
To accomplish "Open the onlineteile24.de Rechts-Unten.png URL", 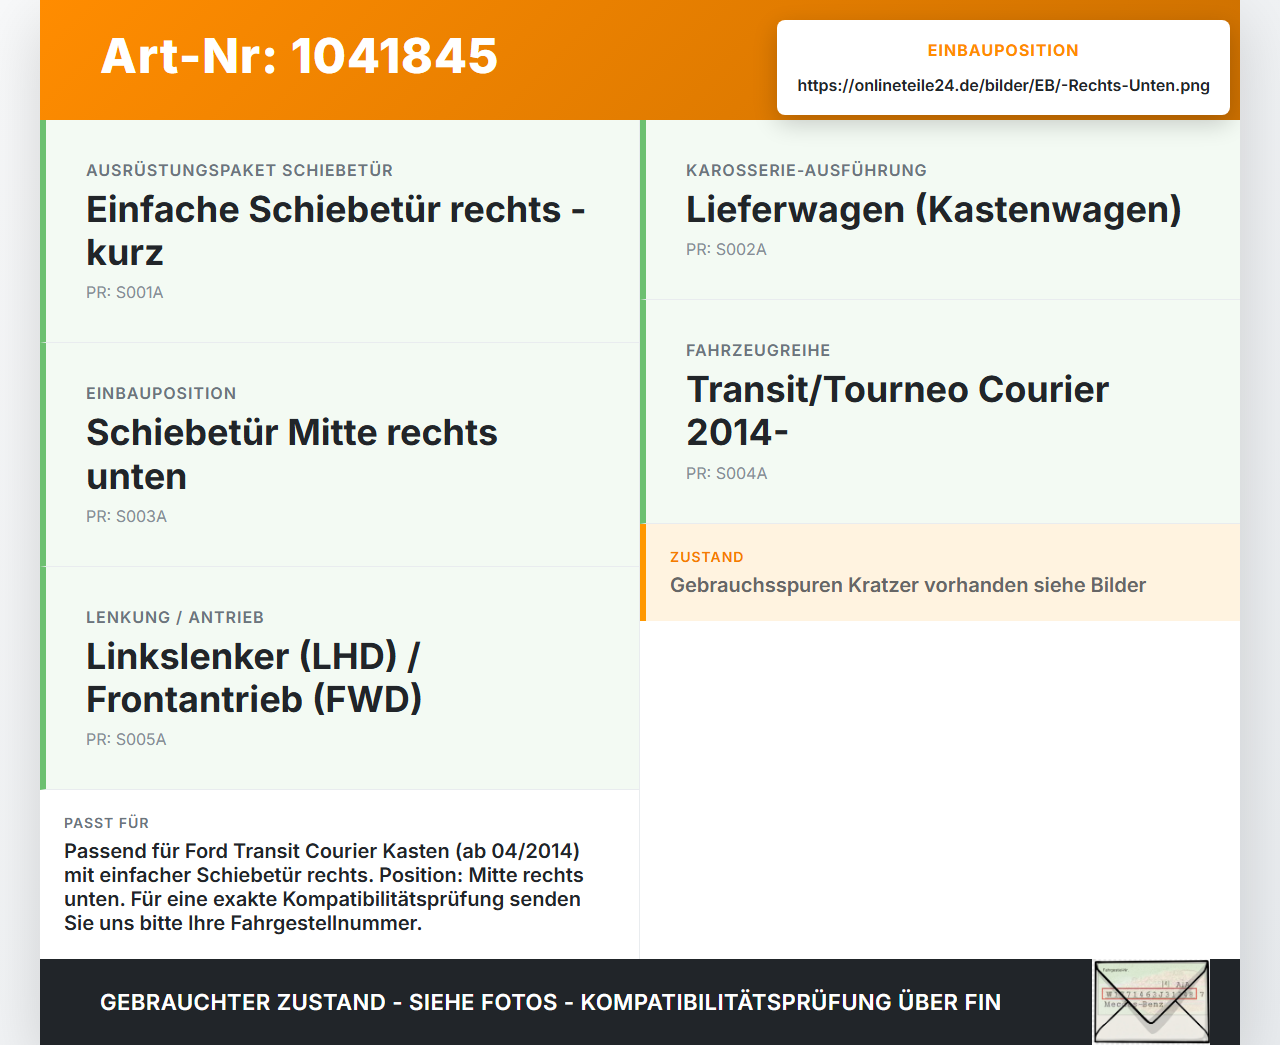I will click(1003, 85).
